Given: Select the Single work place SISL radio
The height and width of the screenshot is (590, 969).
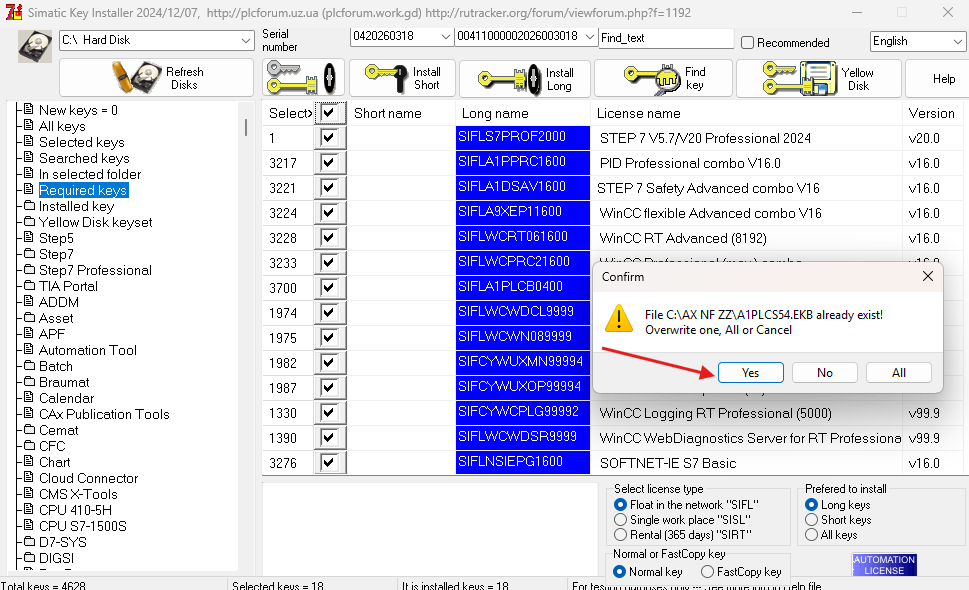Looking at the screenshot, I should pyautogui.click(x=621, y=520).
